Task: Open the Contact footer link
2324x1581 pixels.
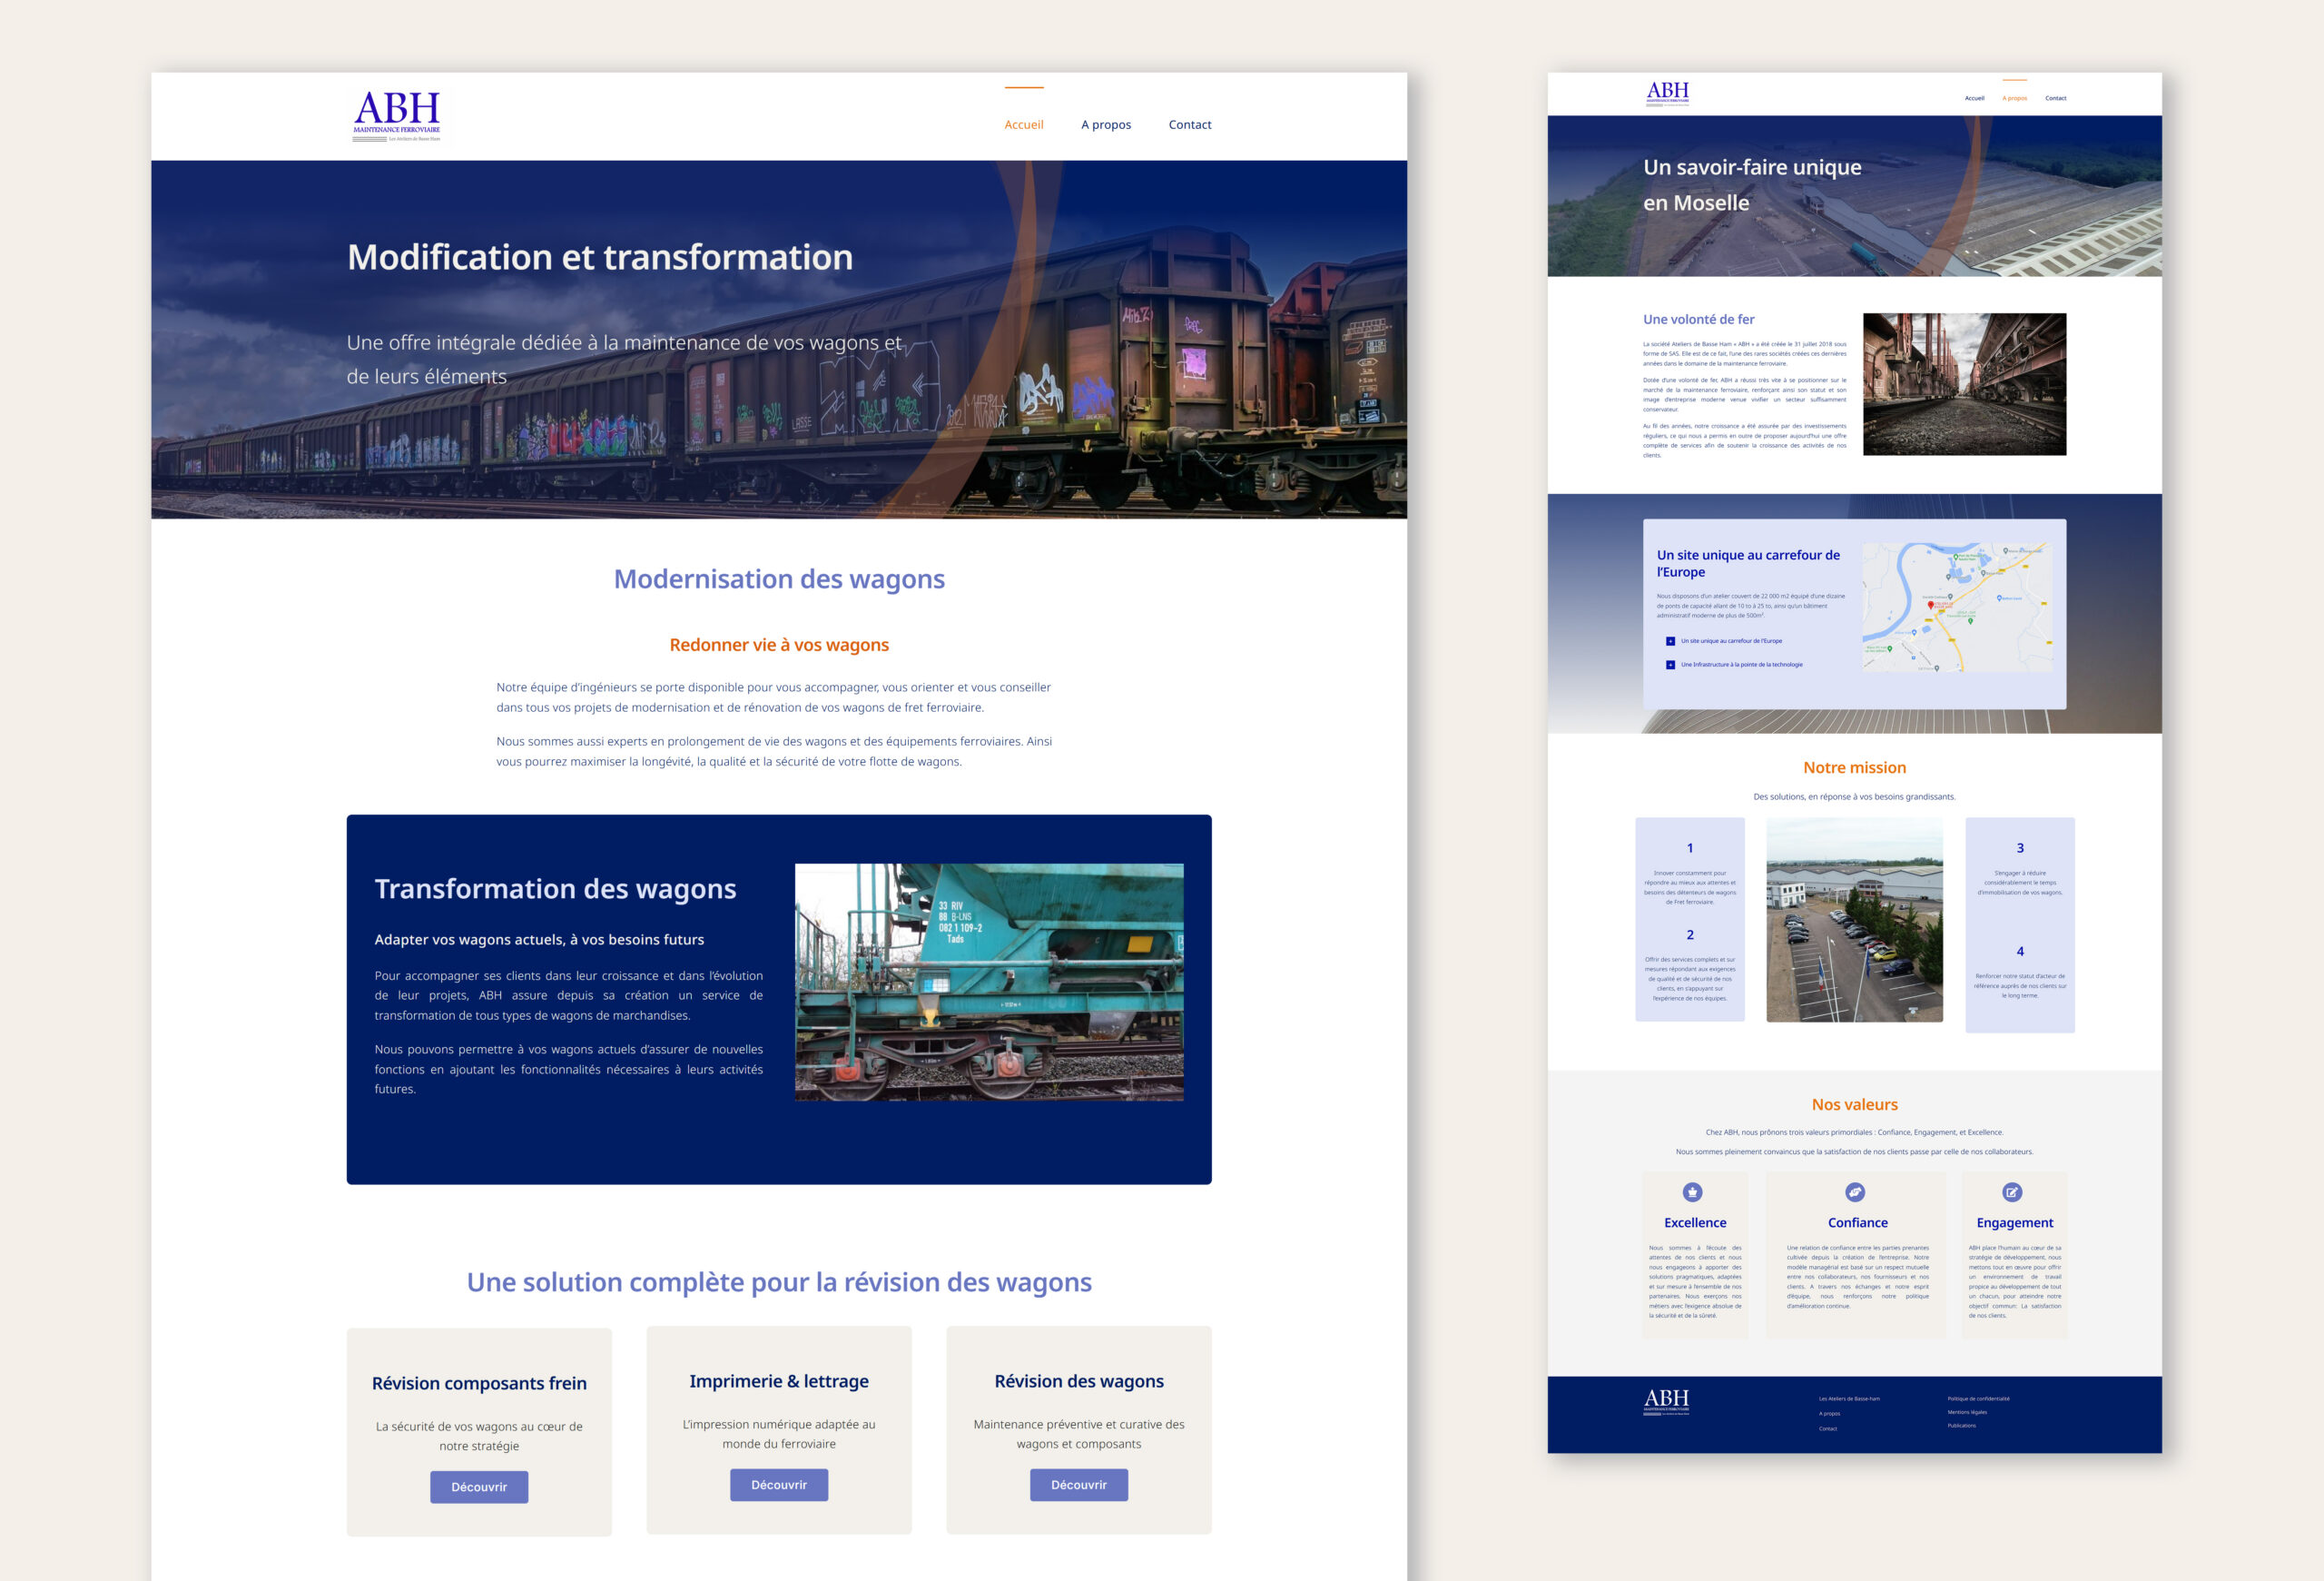Action: [x=1828, y=1429]
